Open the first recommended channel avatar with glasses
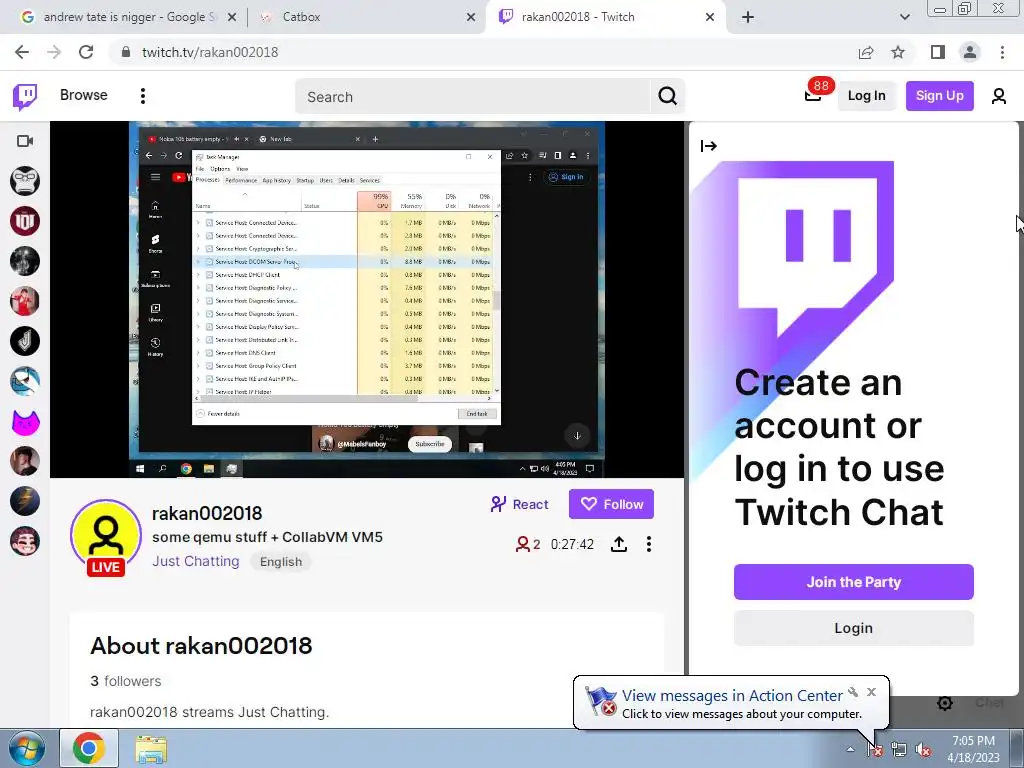This screenshot has height=768, width=1024. click(x=25, y=181)
